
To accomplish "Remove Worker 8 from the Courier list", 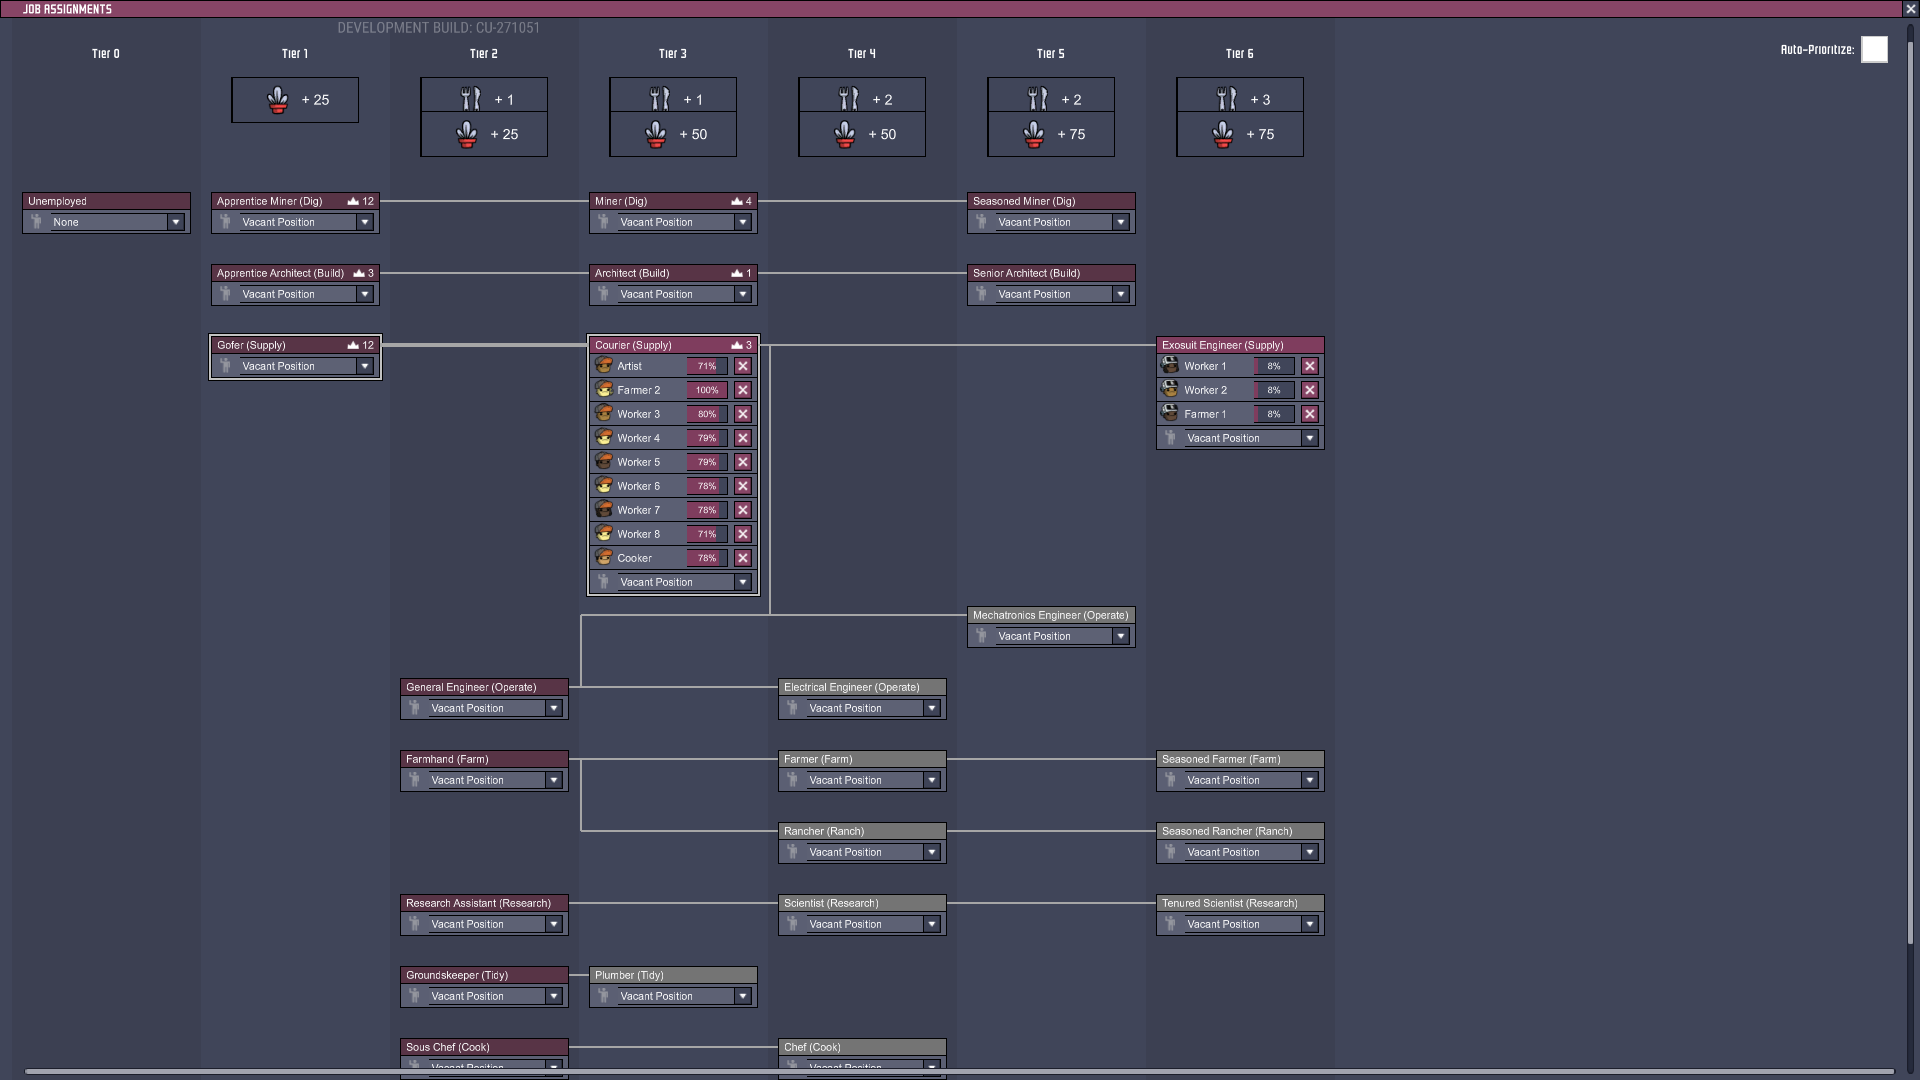I will (743, 534).
